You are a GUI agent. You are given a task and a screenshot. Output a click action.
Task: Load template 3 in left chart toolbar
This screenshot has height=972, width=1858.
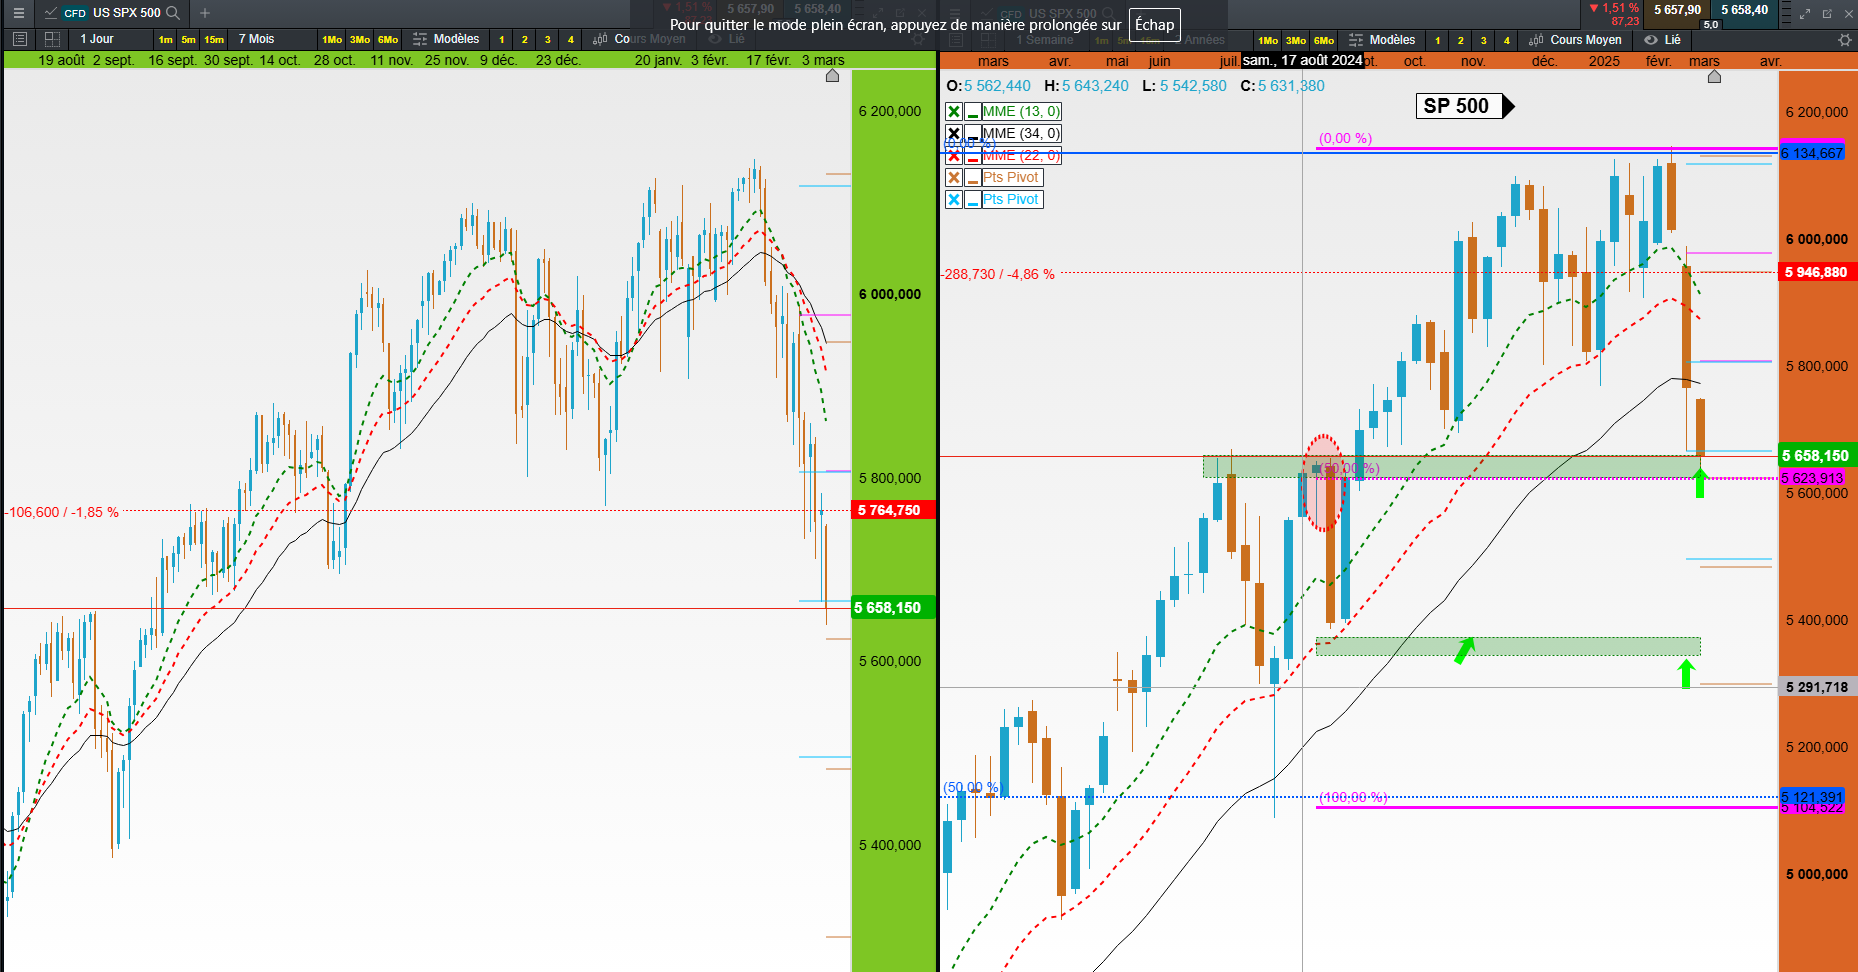click(x=548, y=40)
